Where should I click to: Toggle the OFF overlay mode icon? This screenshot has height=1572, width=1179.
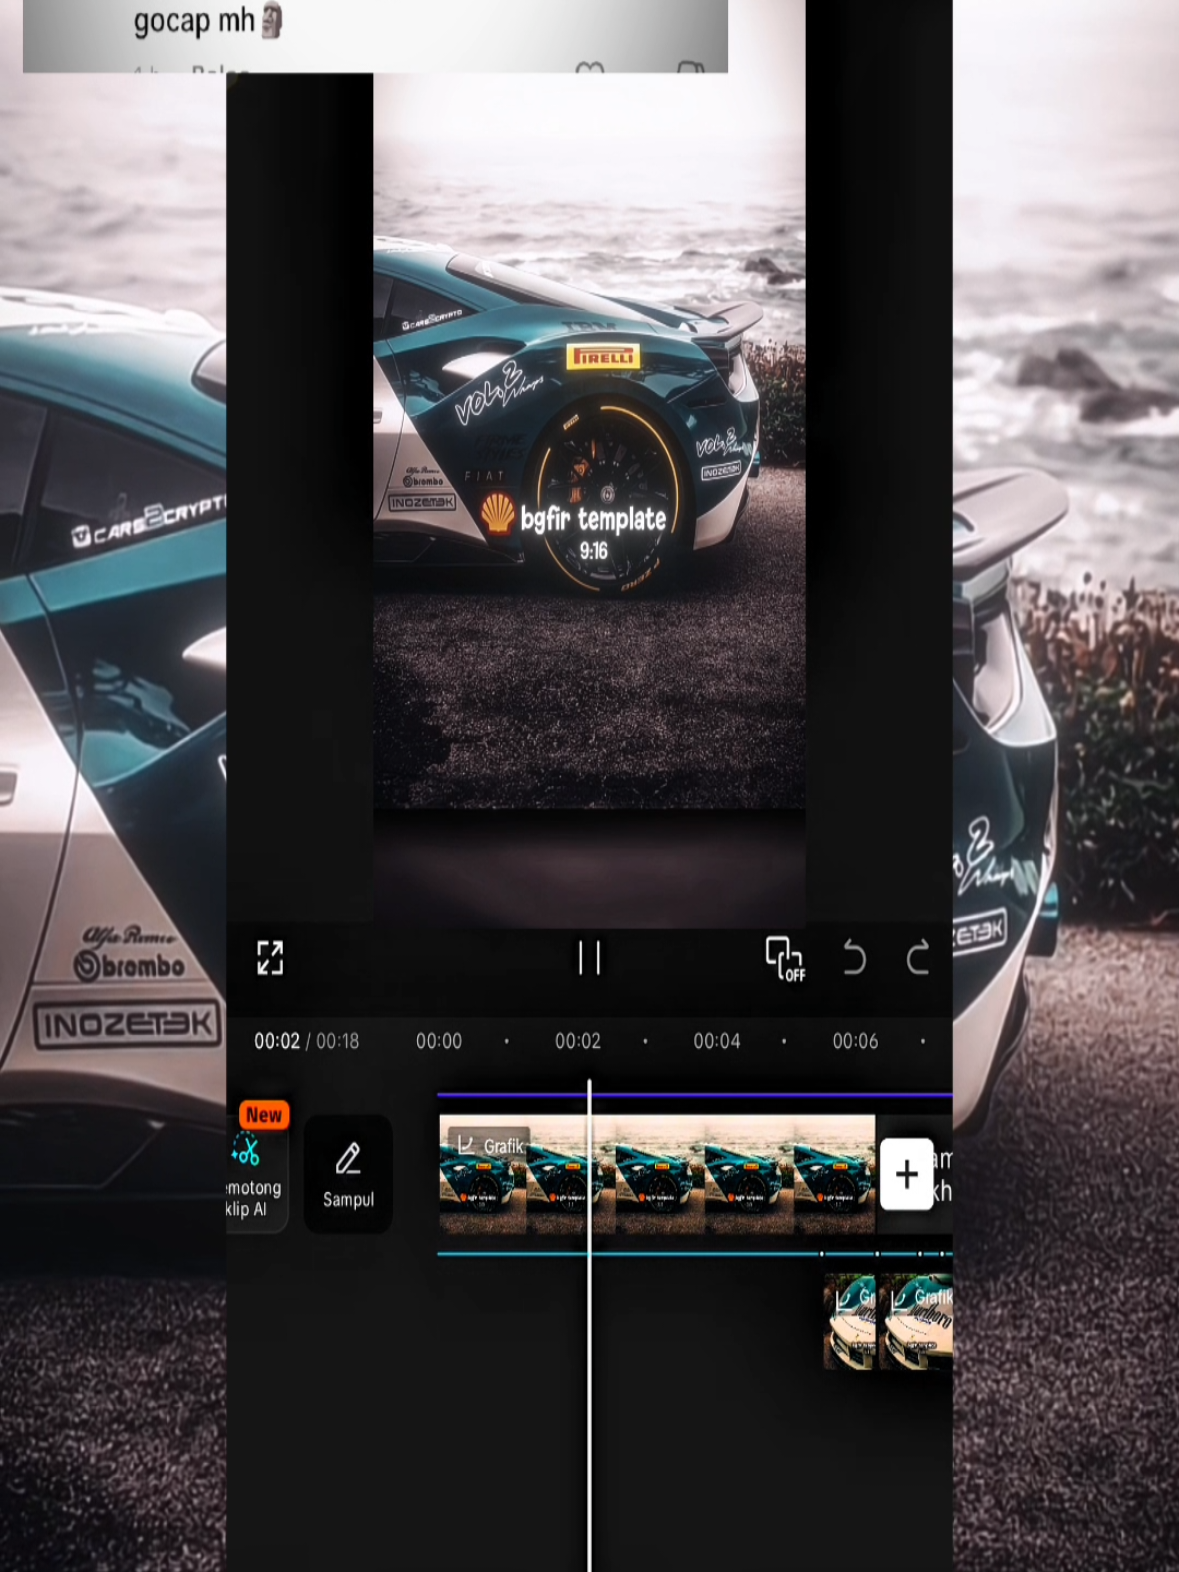click(x=785, y=959)
